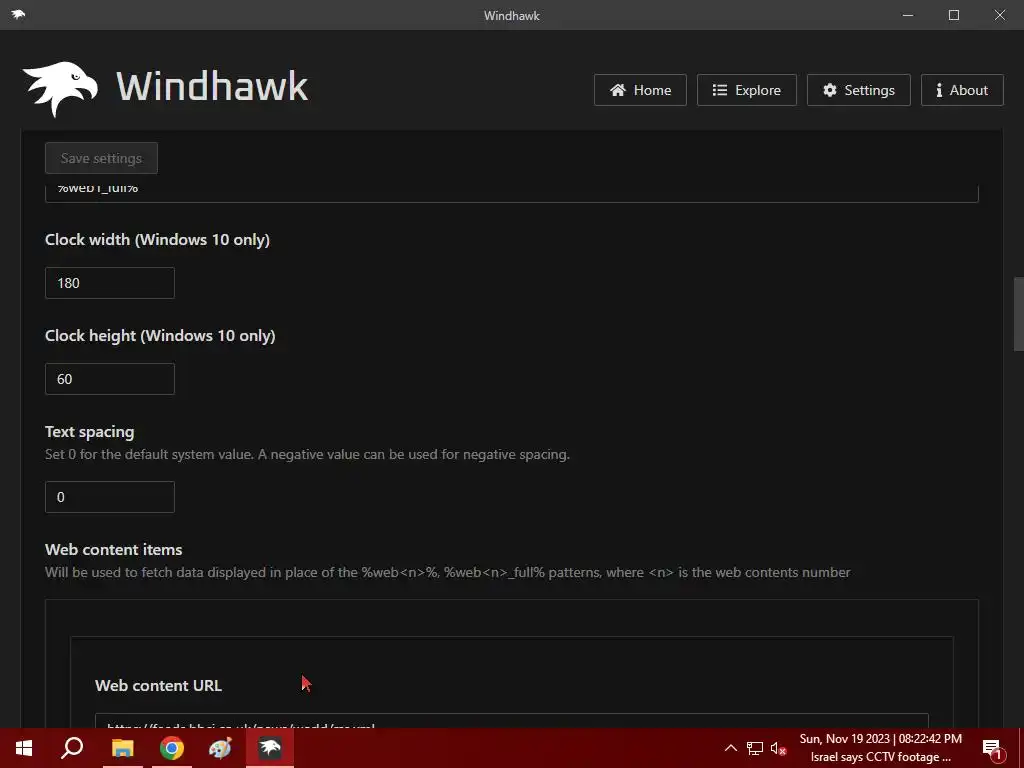Click the network tray icon
Image resolution: width=1024 pixels, height=768 pixels.
[x=755, y=748]
